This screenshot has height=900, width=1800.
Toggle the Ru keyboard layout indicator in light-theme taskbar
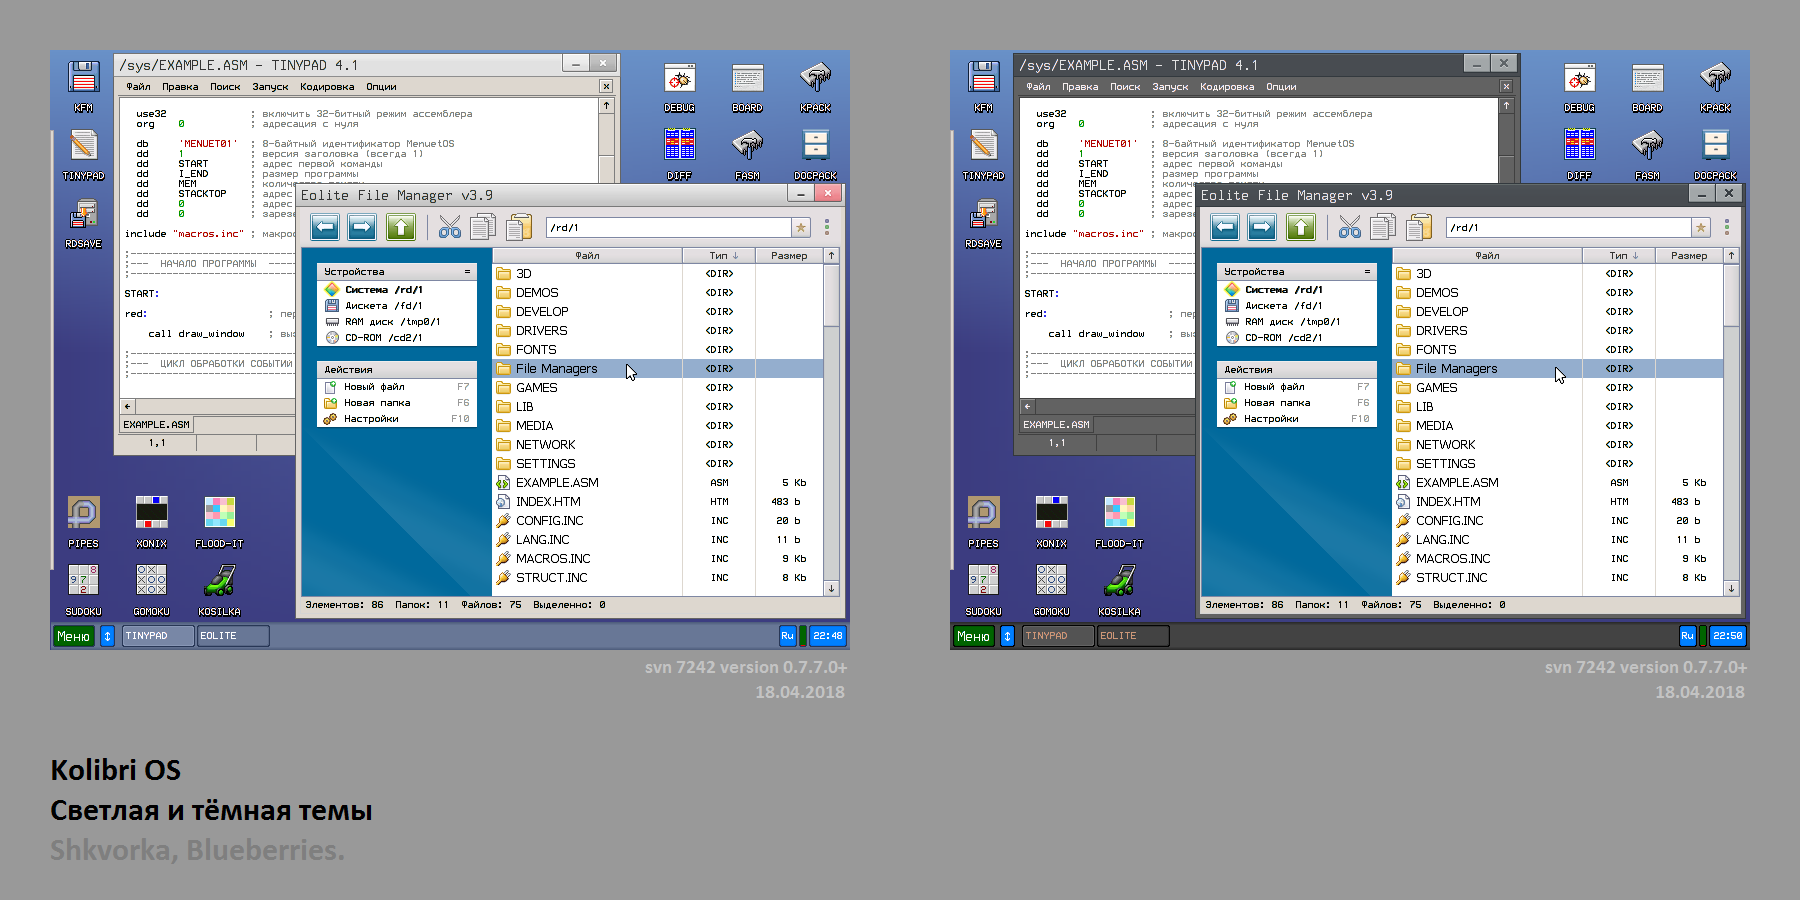[x=787, y=636]
